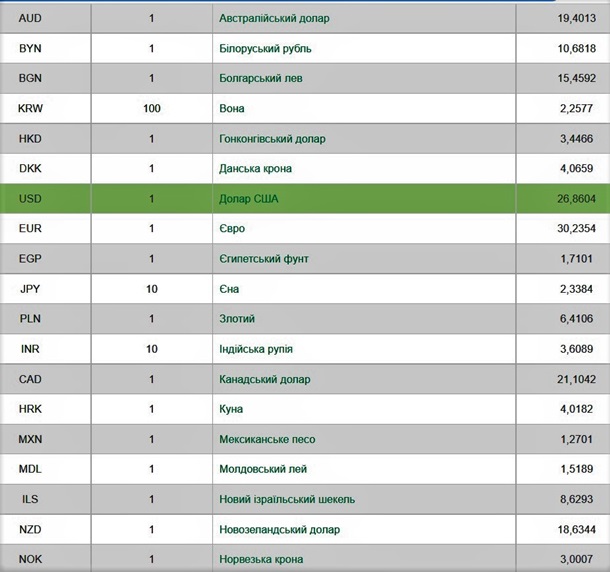
Task: Click the Білоруський рубль link
Action: tap(266, 48)
